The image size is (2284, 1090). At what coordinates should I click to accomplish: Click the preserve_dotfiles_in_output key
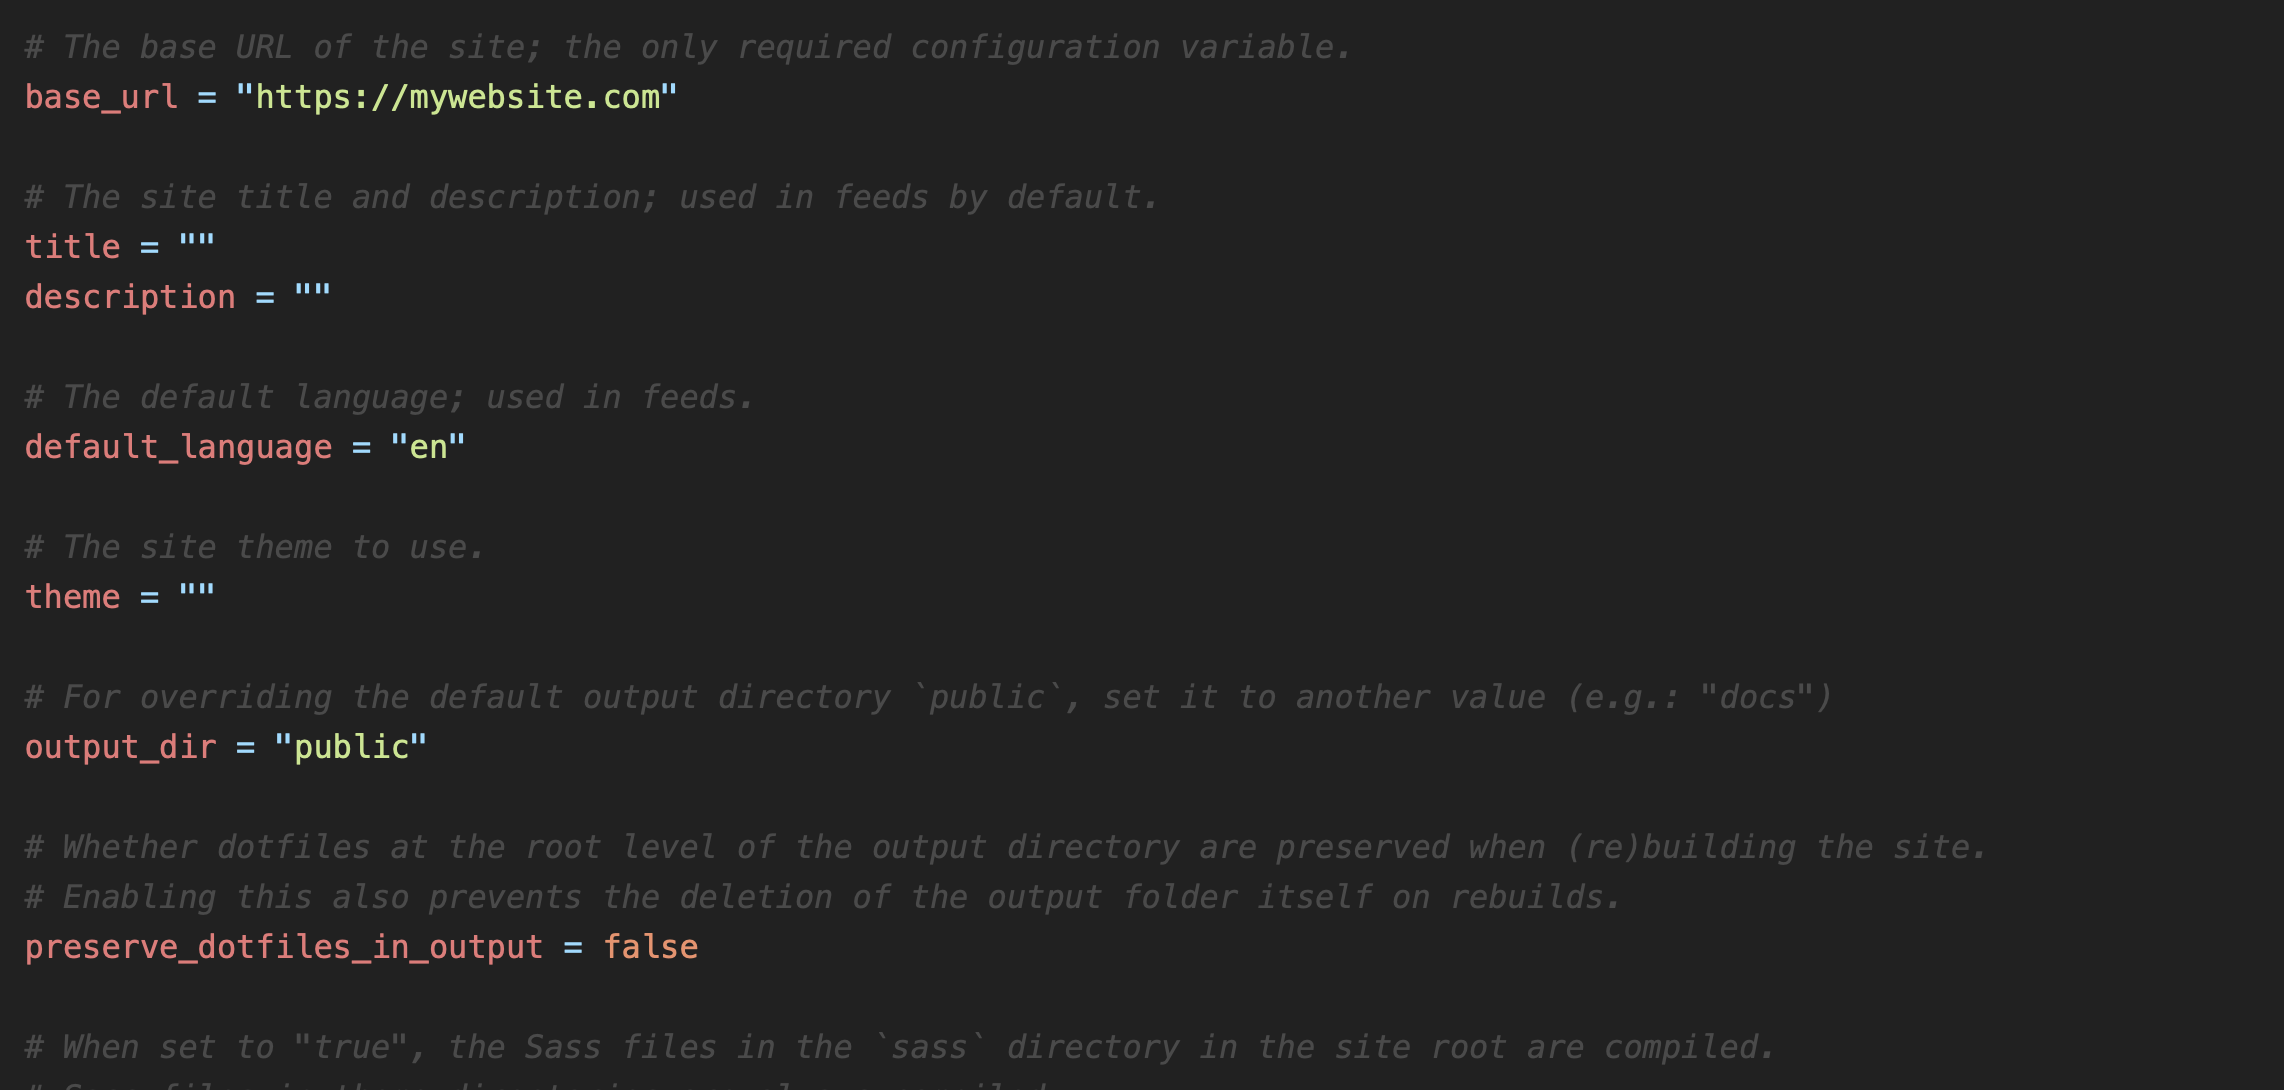tap(284, 947)
